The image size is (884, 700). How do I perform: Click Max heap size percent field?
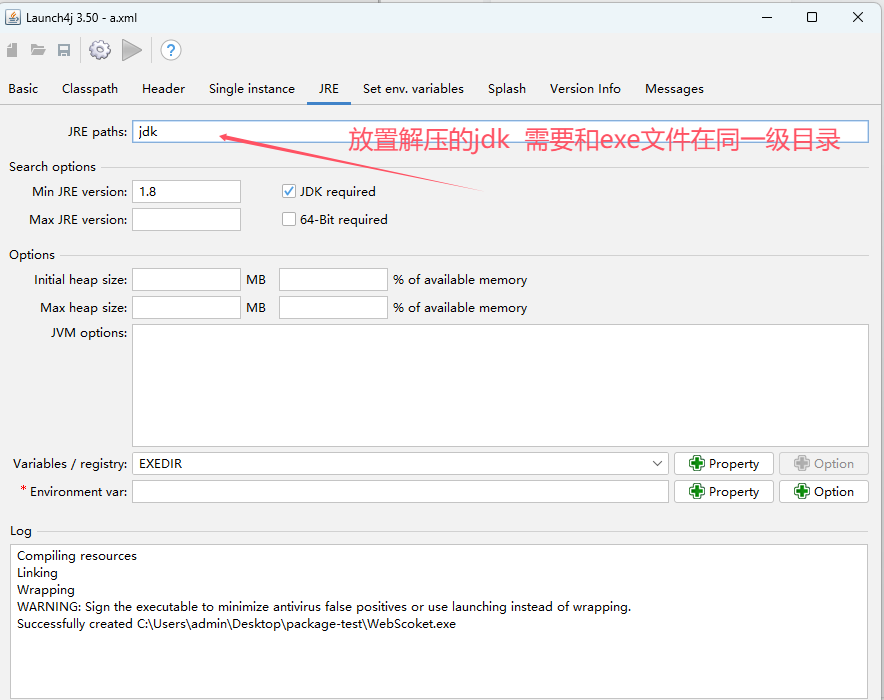pos(333,308)
